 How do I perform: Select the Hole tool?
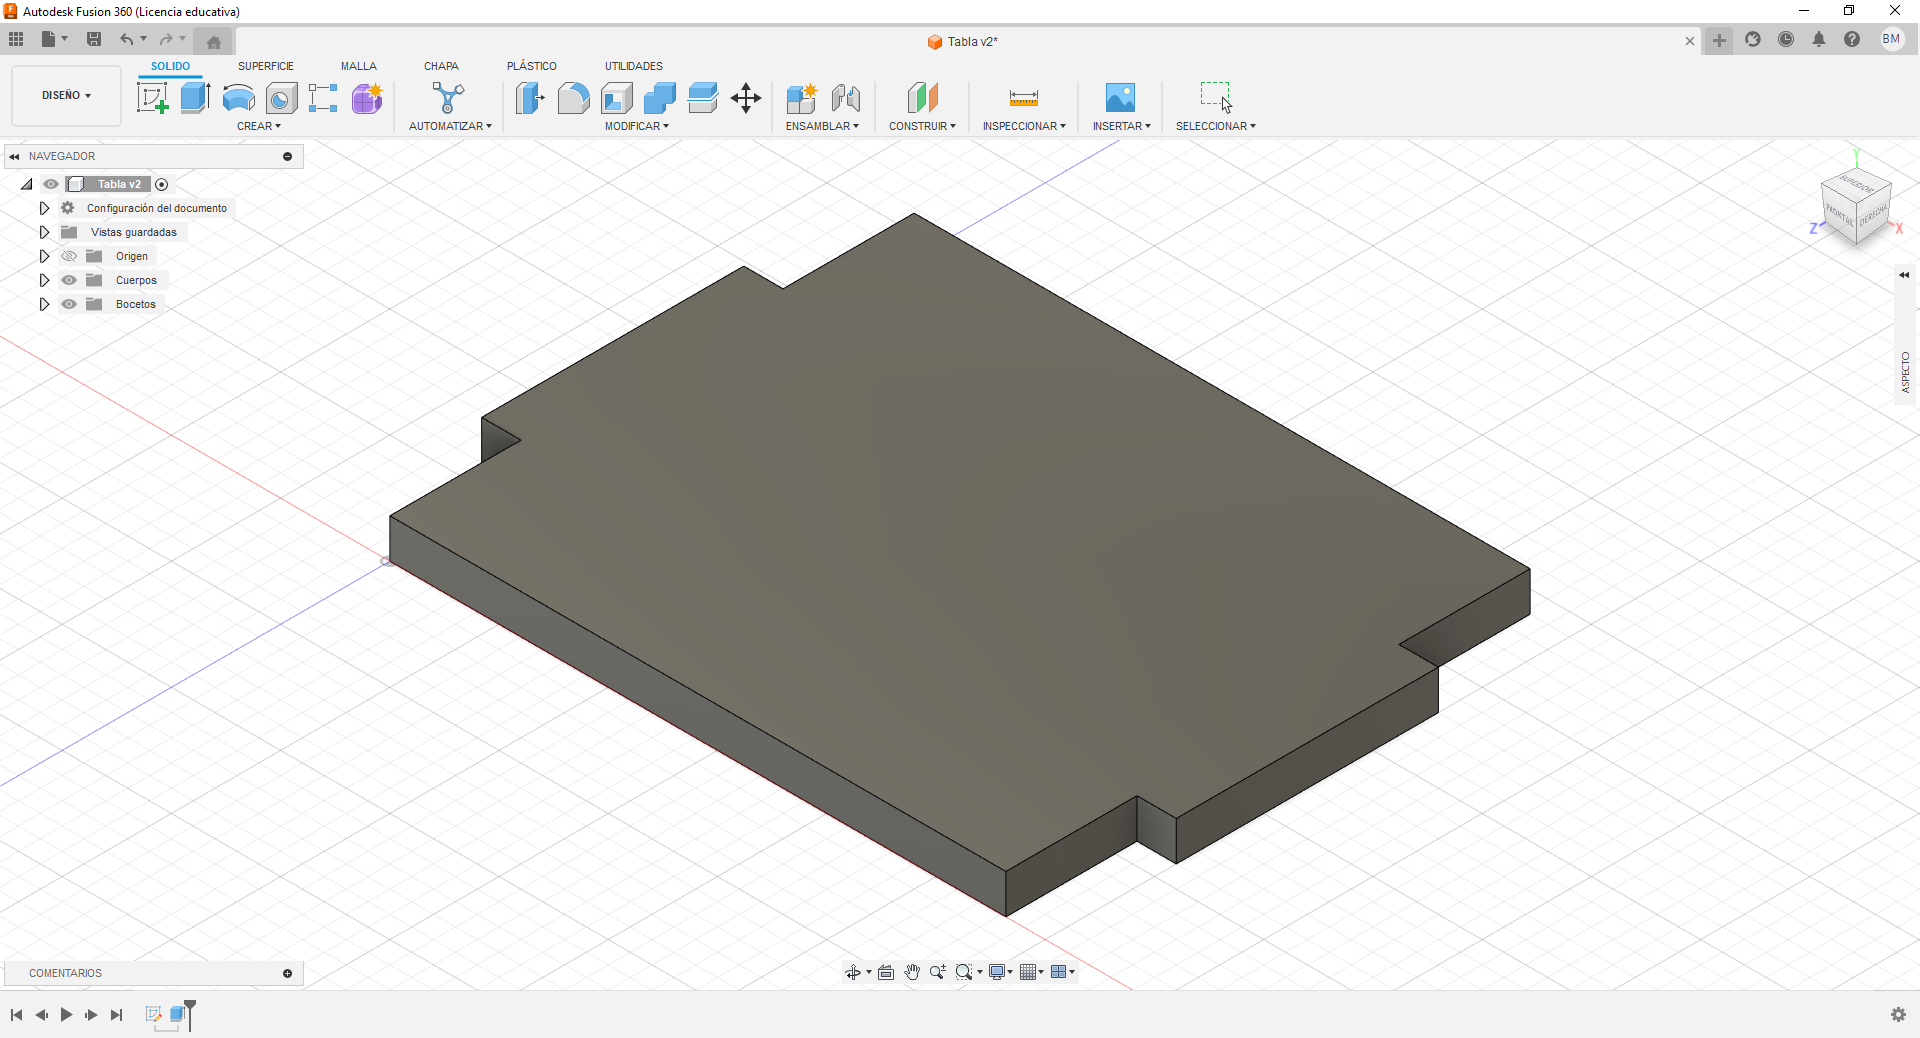(x=281, y=98)
